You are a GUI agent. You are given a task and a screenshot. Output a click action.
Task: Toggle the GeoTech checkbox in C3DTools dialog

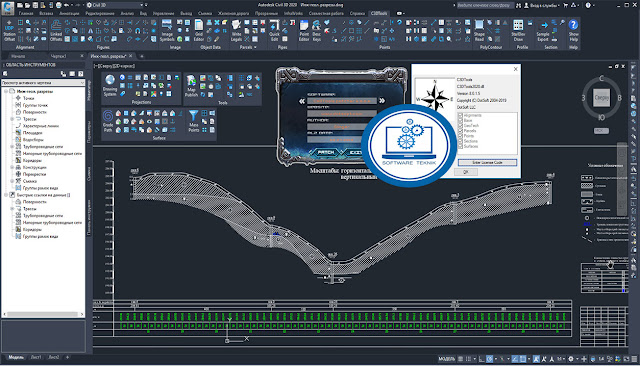(x=460, y=126)
